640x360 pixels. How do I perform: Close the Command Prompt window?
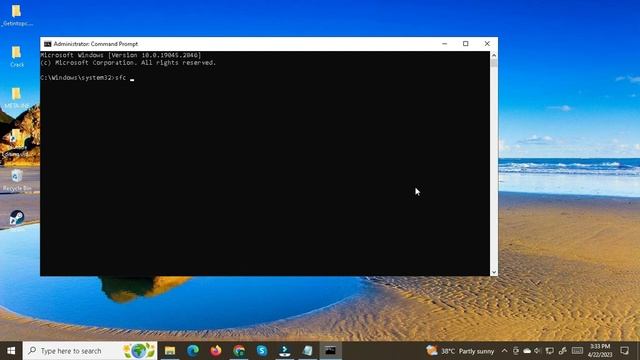pyautogui.click(x=487, y=44)
